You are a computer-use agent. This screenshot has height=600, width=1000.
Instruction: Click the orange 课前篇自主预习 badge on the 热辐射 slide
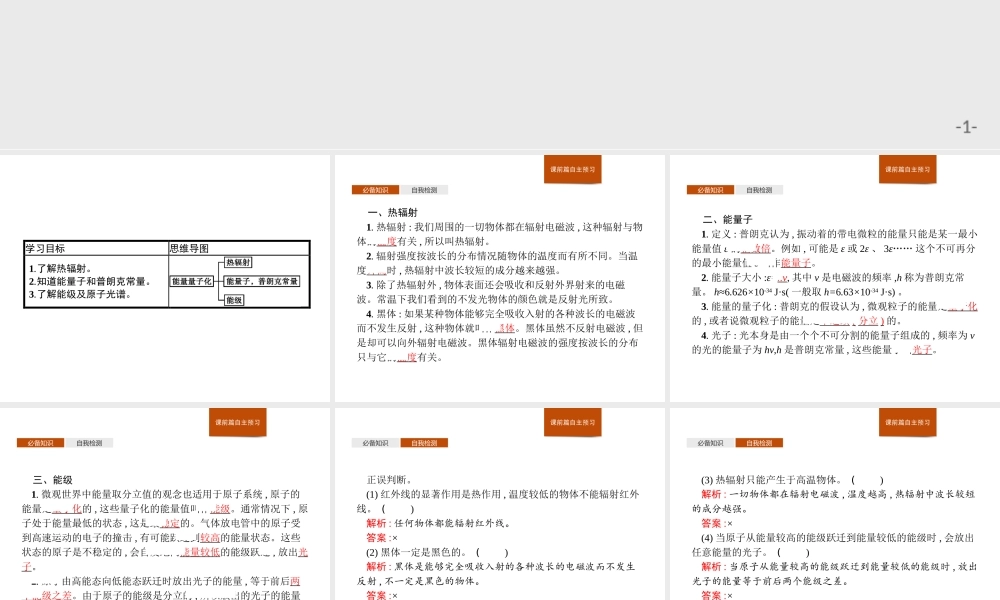tap(573, 169)
